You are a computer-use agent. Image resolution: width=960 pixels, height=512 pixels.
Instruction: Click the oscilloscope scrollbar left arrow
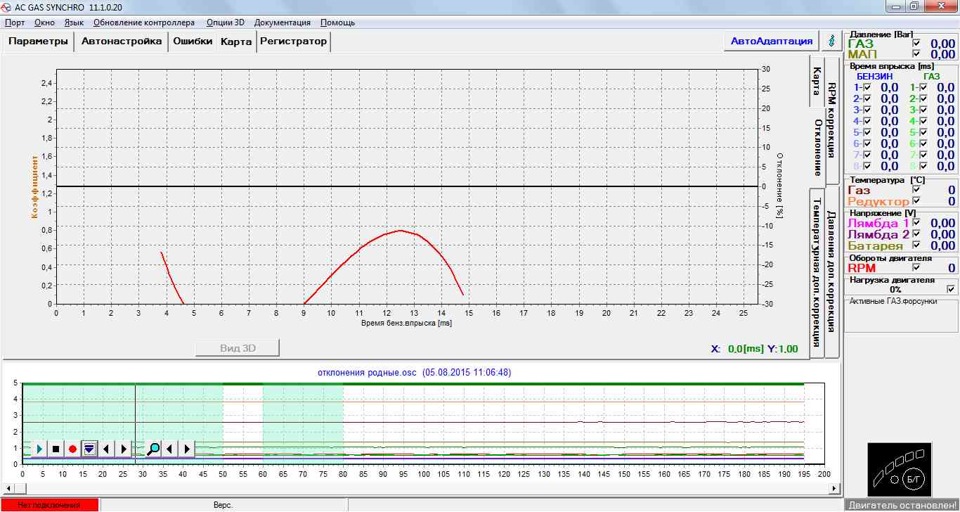click(9, 488)
